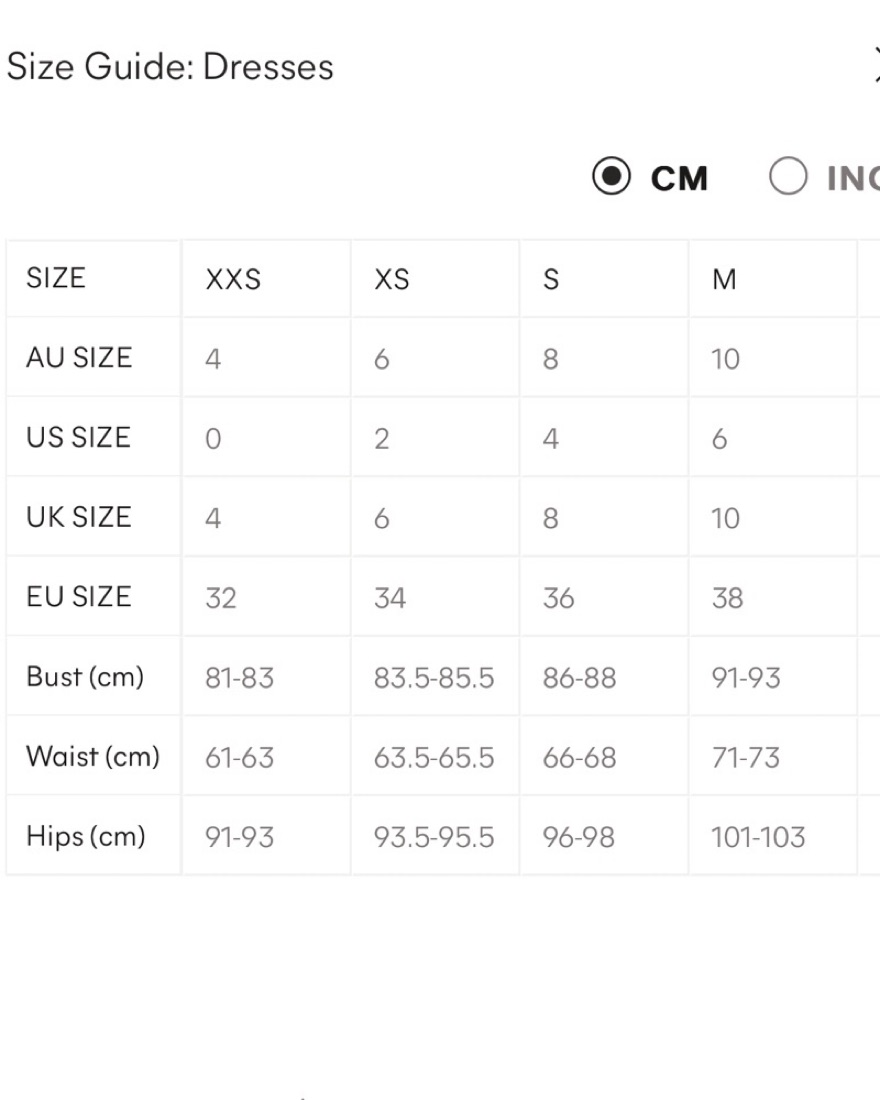Click the Size Guide: Dresses heading

pyautogui.click(x=170, y=67)
